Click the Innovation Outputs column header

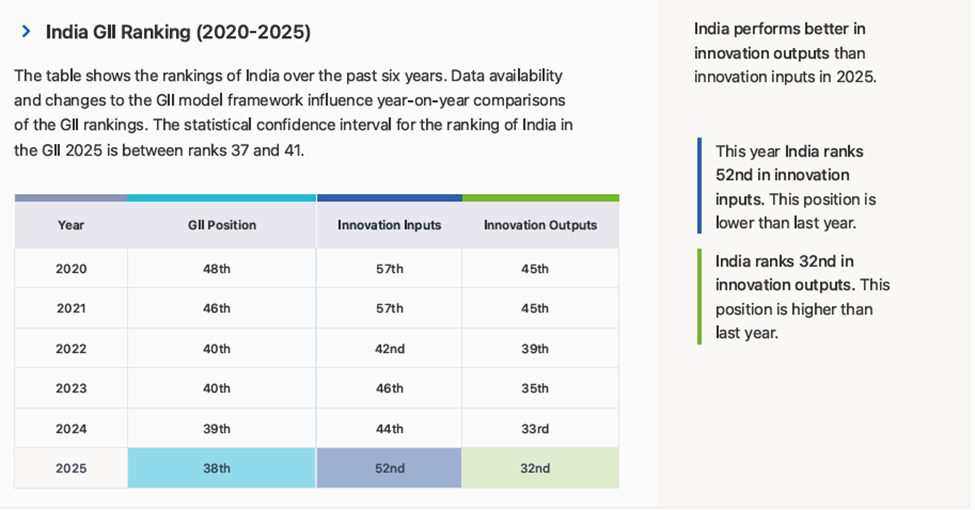coord(540,225)
